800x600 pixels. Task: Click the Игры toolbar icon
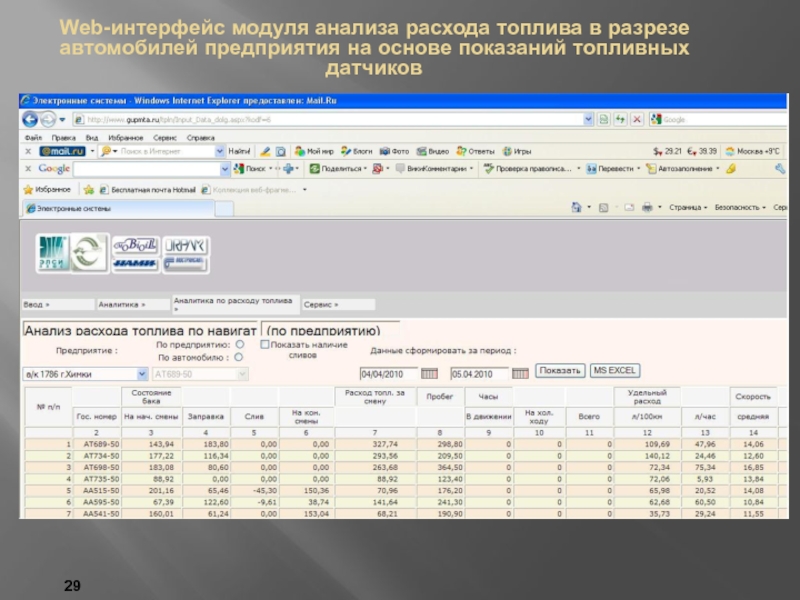pos(509,151)
